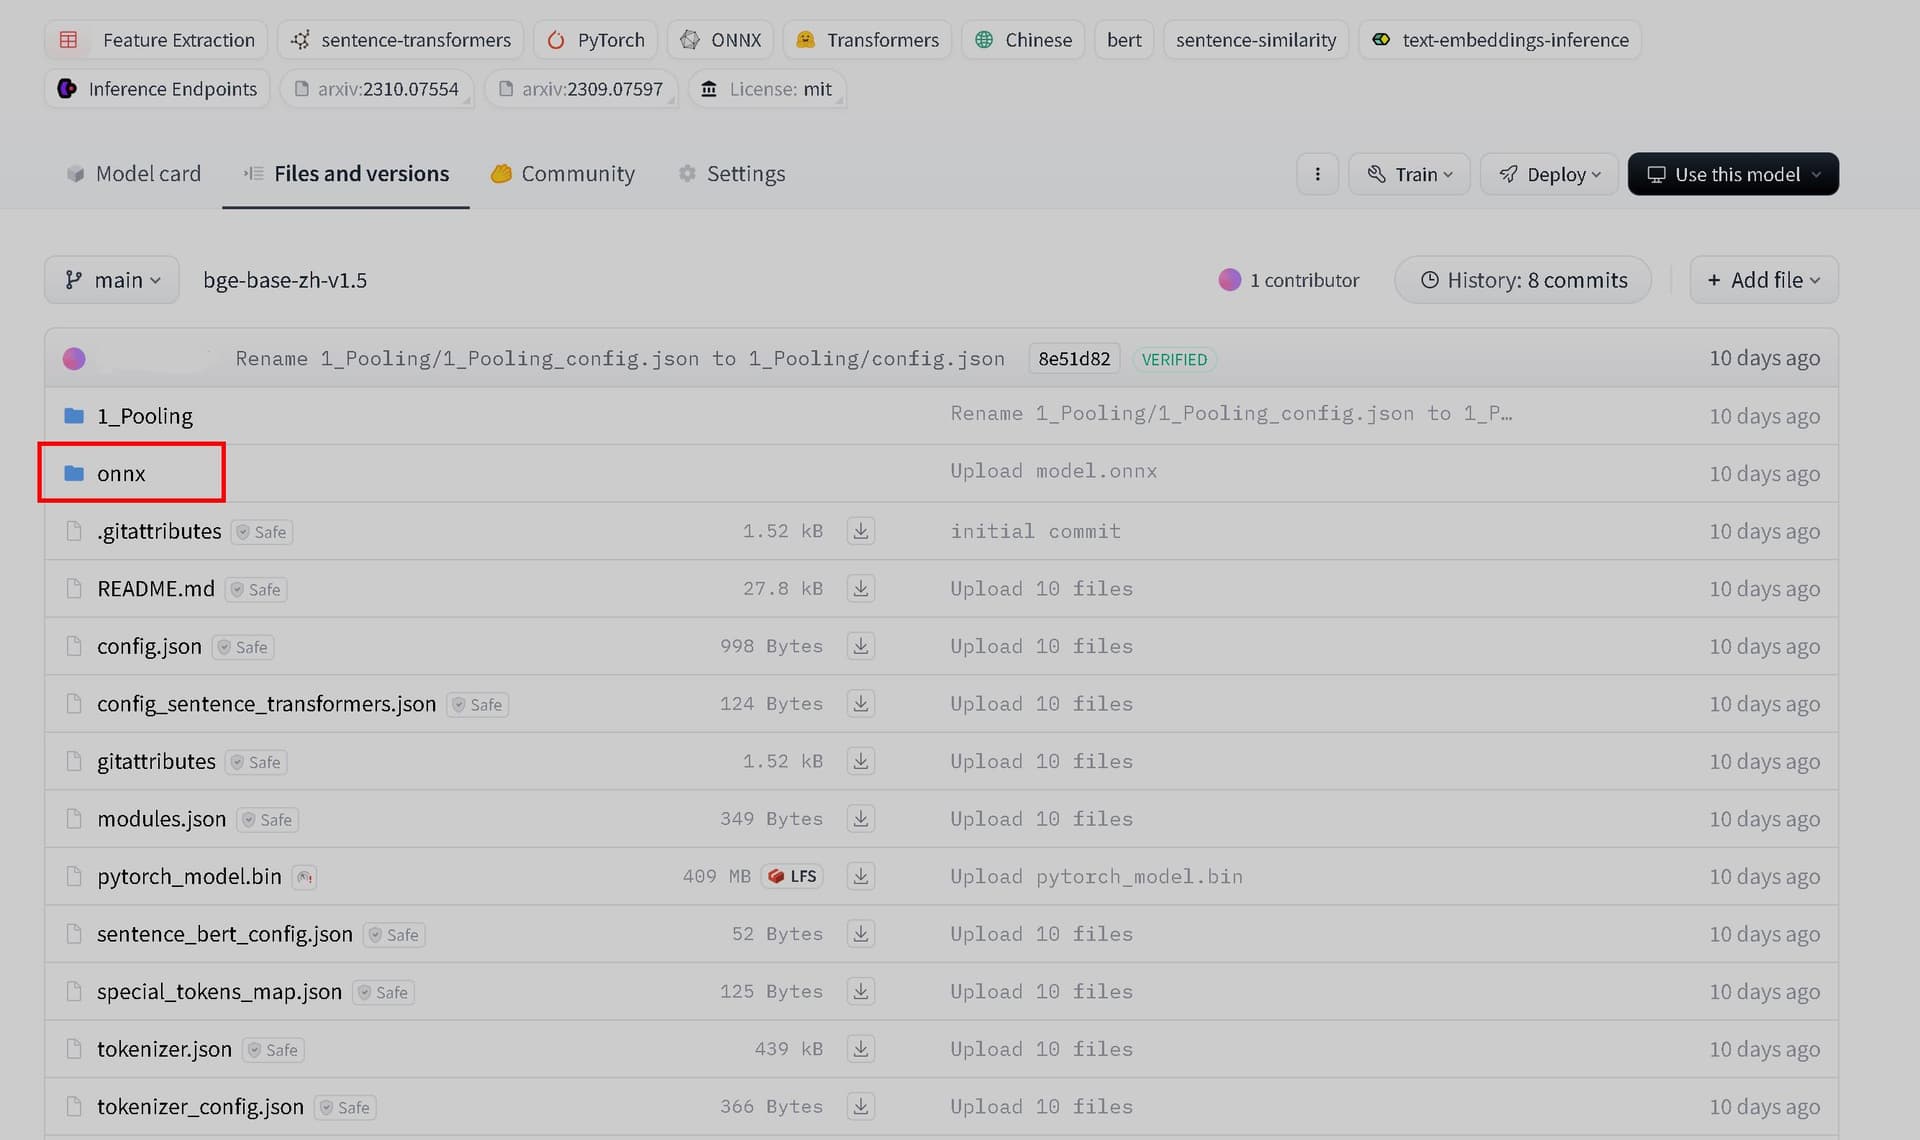This screenshot has width=1920, height=1140.
Task: Click the 1_Pooling folder icon
Action: click(x=74, y=415)
